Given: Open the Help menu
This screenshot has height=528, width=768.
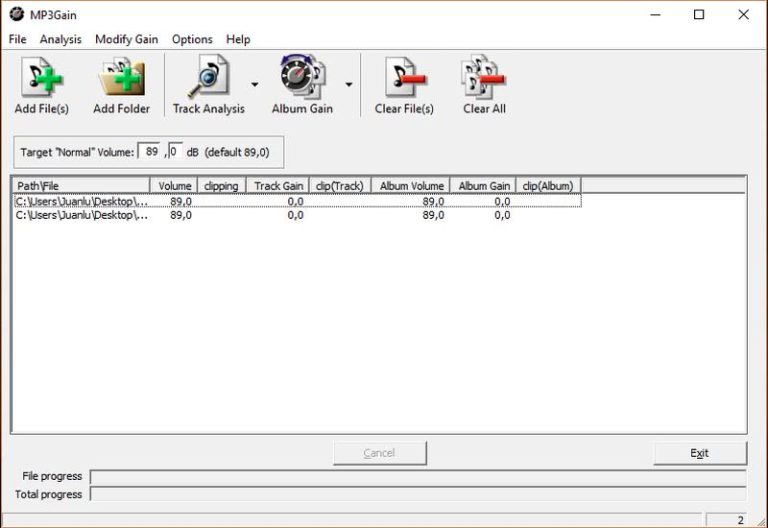Looking at the screenshot, I should pos(238,39).
